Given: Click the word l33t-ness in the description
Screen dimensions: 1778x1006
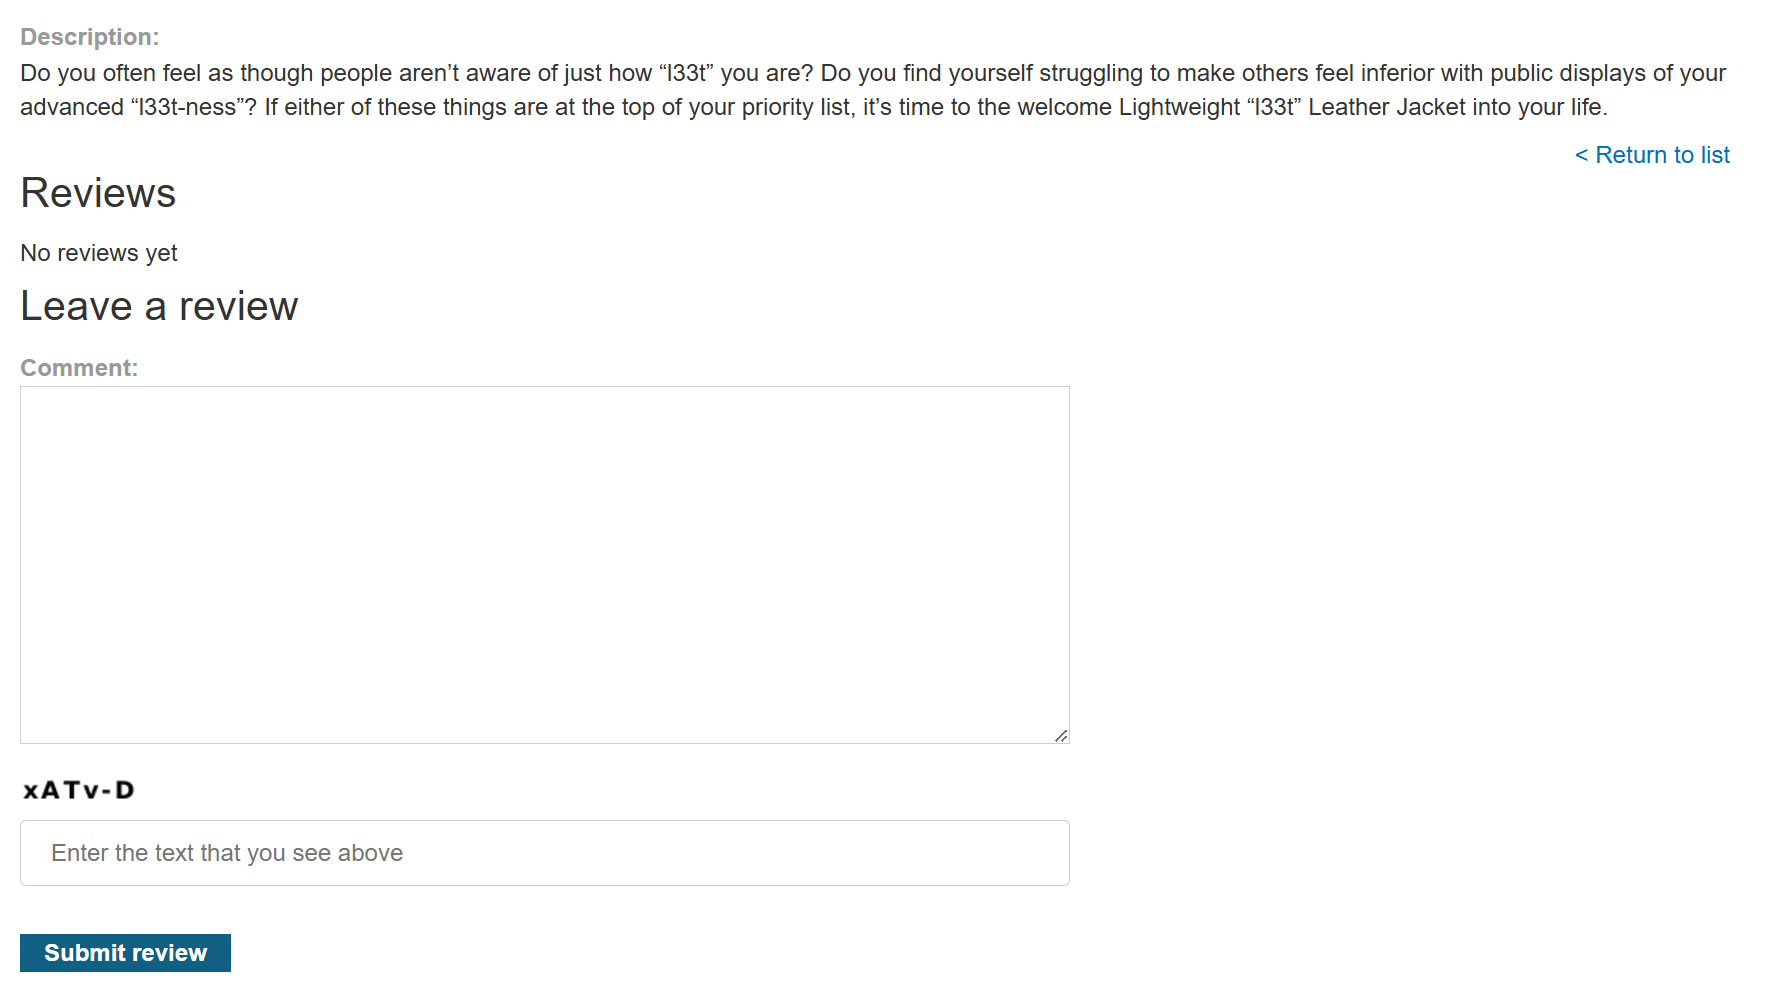Looking at the screenshot, I should tap(188, 107).
